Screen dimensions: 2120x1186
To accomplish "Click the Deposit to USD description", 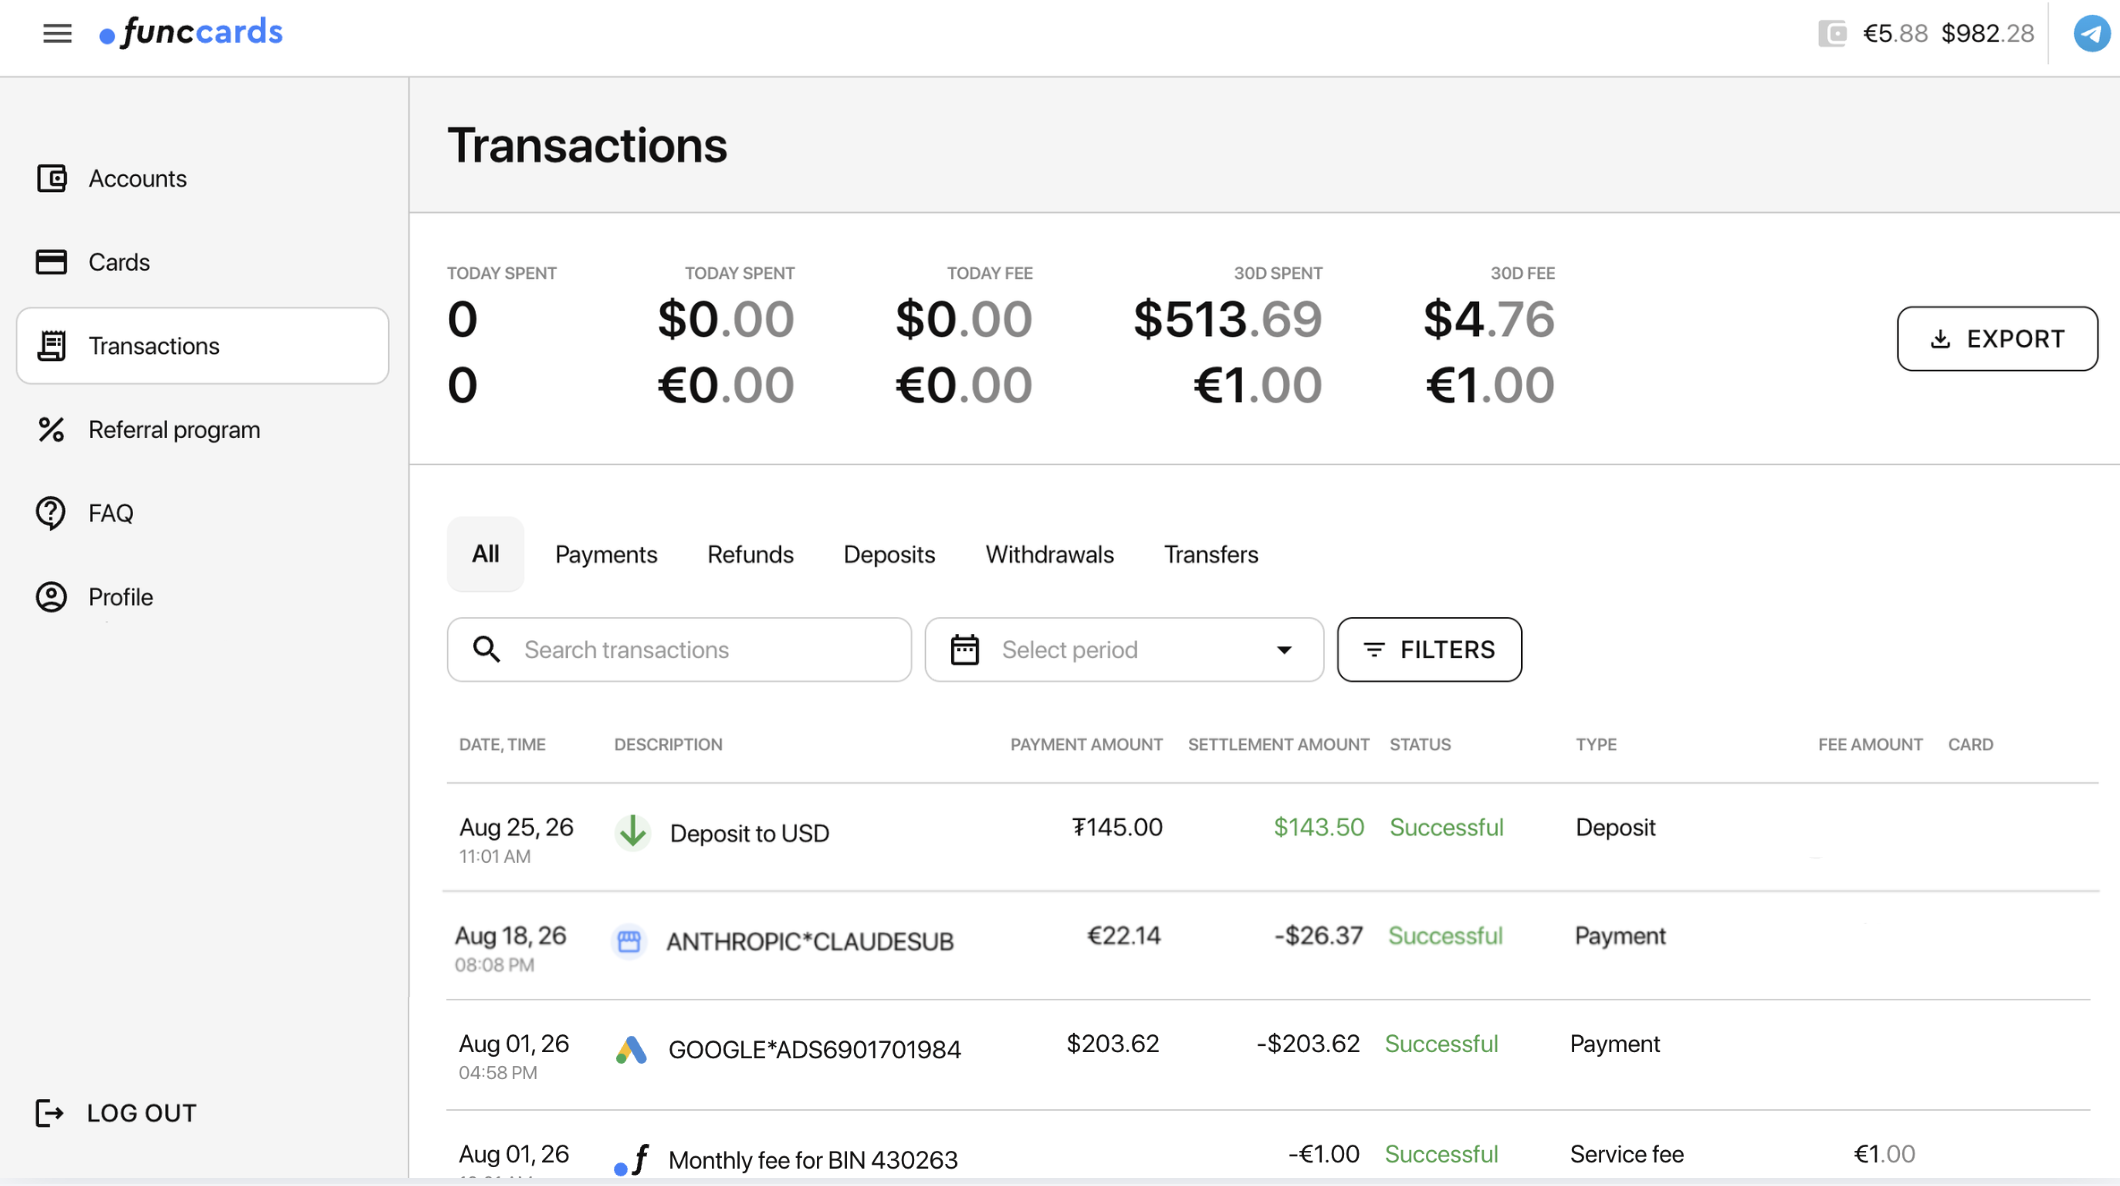I will [x=749, y=833].
